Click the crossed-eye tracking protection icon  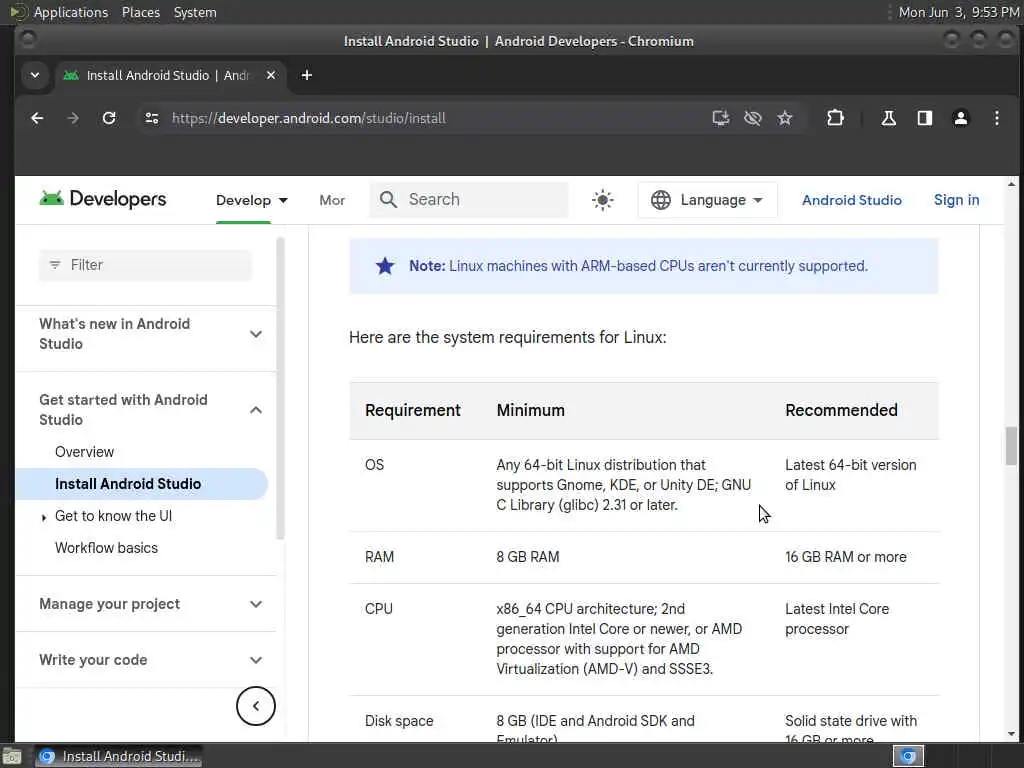point(753,118)
